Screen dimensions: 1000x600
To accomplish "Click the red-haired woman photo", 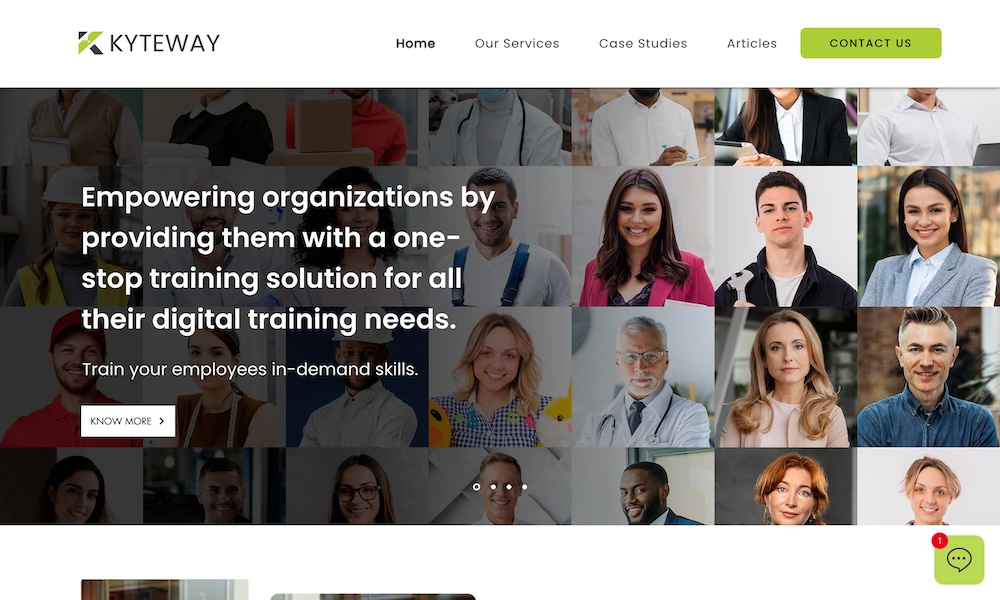I will [786, 486].
